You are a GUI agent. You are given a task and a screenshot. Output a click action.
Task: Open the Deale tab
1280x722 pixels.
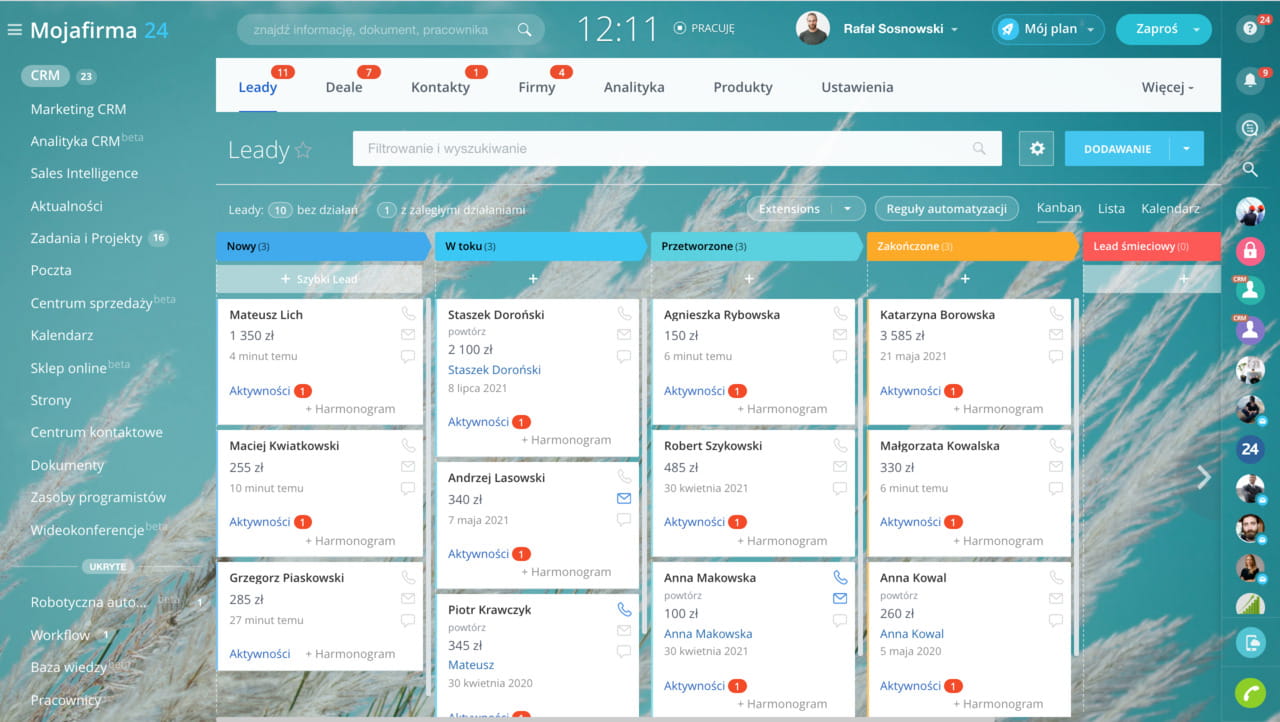344,87
